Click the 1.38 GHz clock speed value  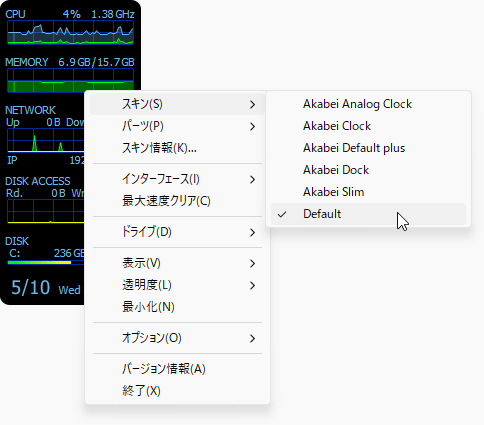(113, 14)
